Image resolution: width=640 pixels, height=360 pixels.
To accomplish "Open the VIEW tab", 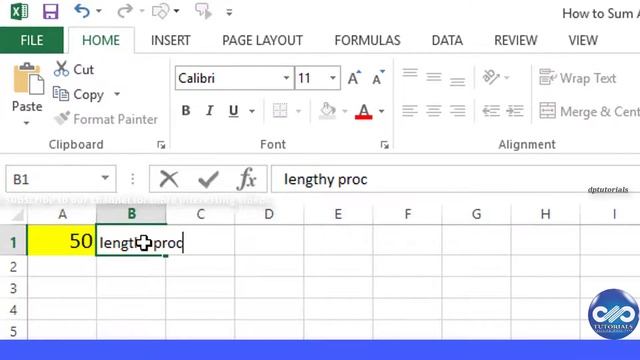I will click(583, 40).
